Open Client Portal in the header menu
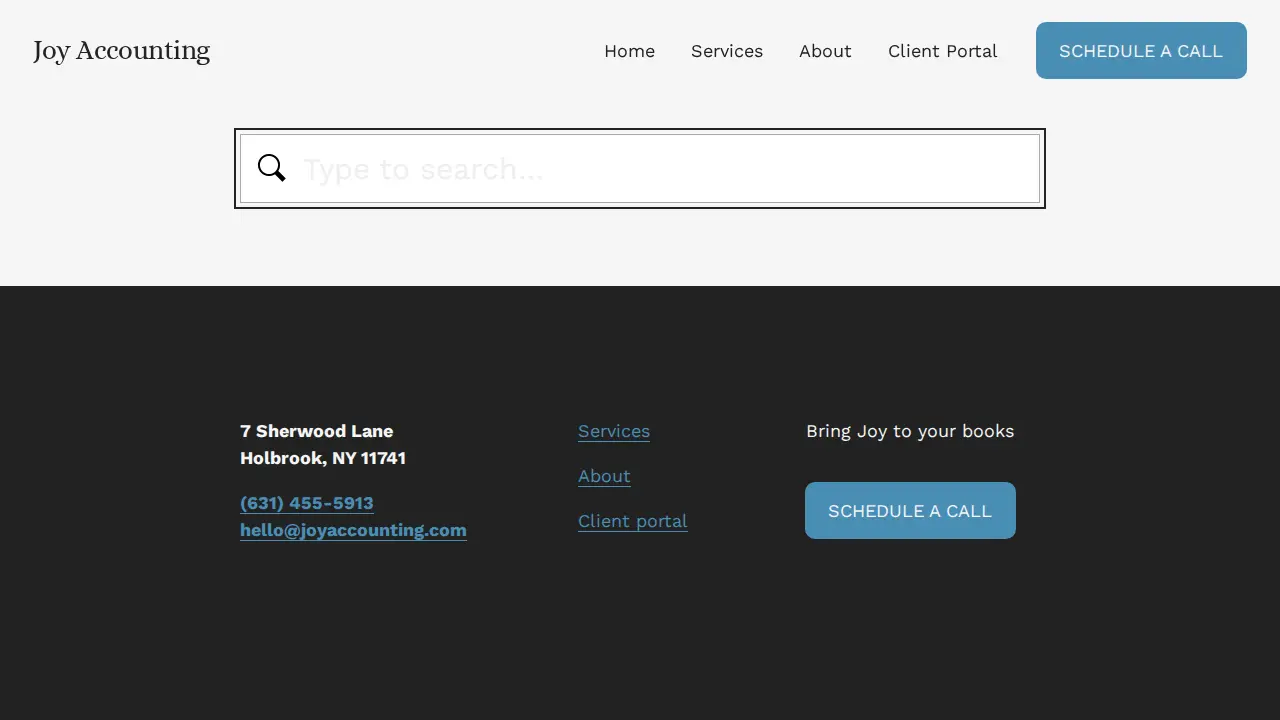The height and width of the screenshot is (720, 1280). click(942, 51)
